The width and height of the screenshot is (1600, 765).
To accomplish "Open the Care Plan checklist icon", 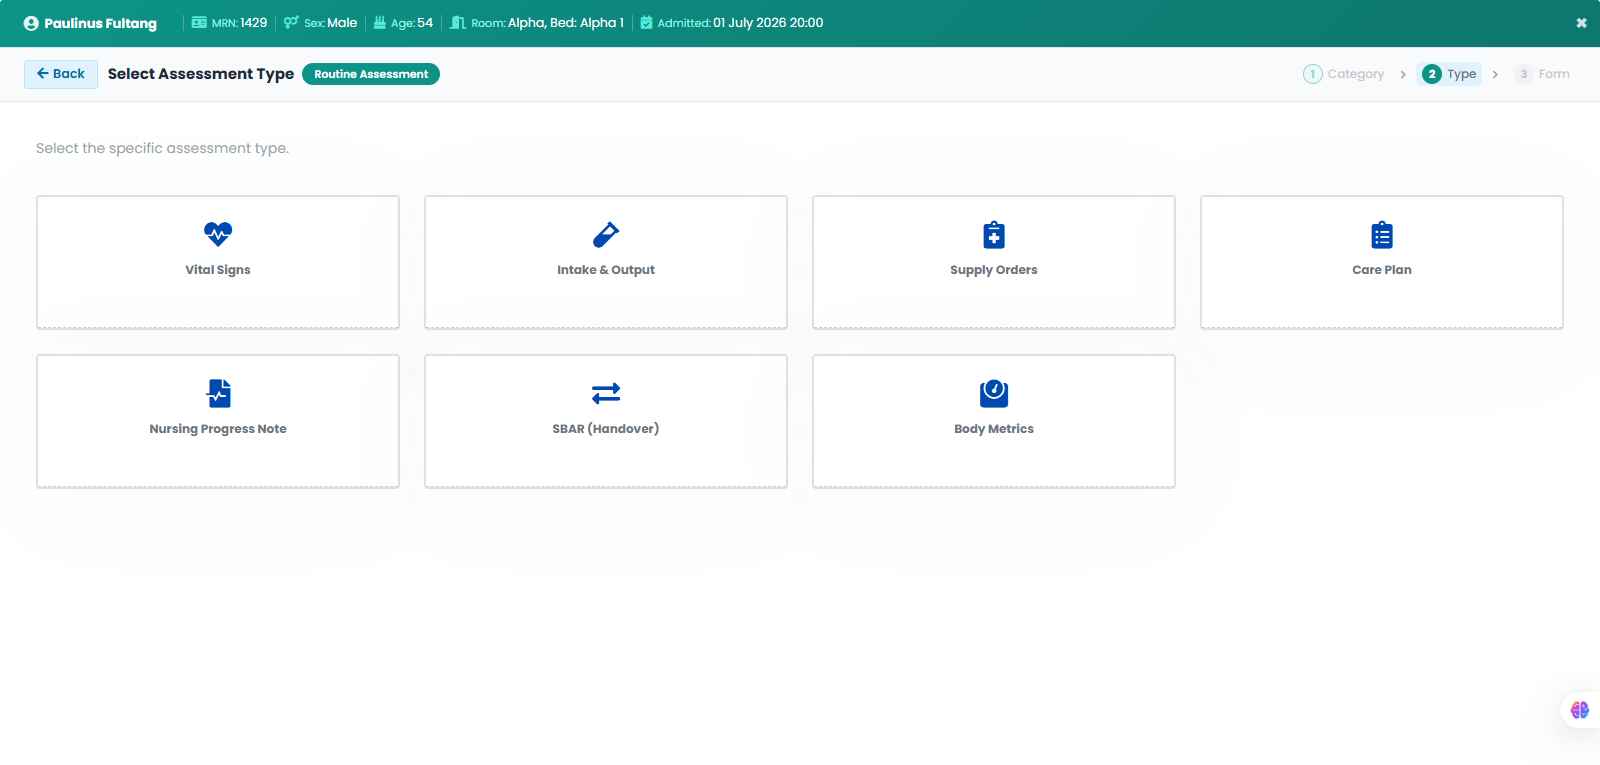I will point(1382,234).
